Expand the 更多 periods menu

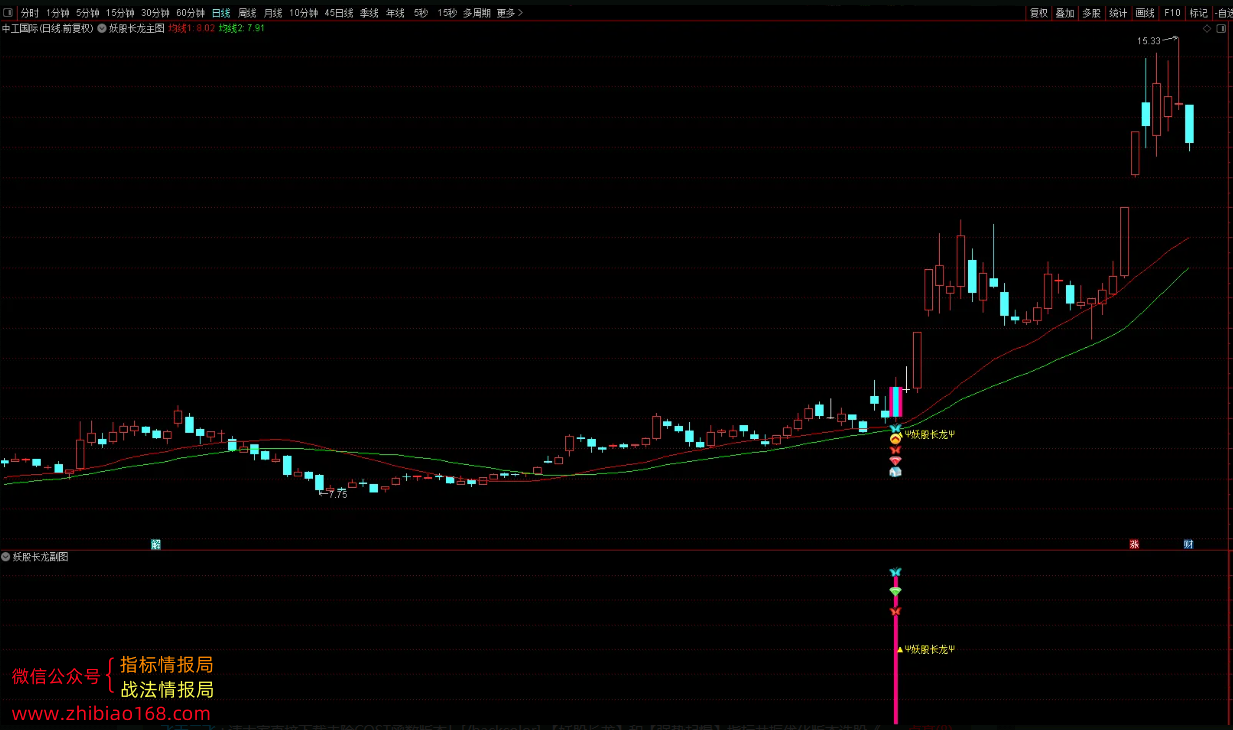(509, 13)
